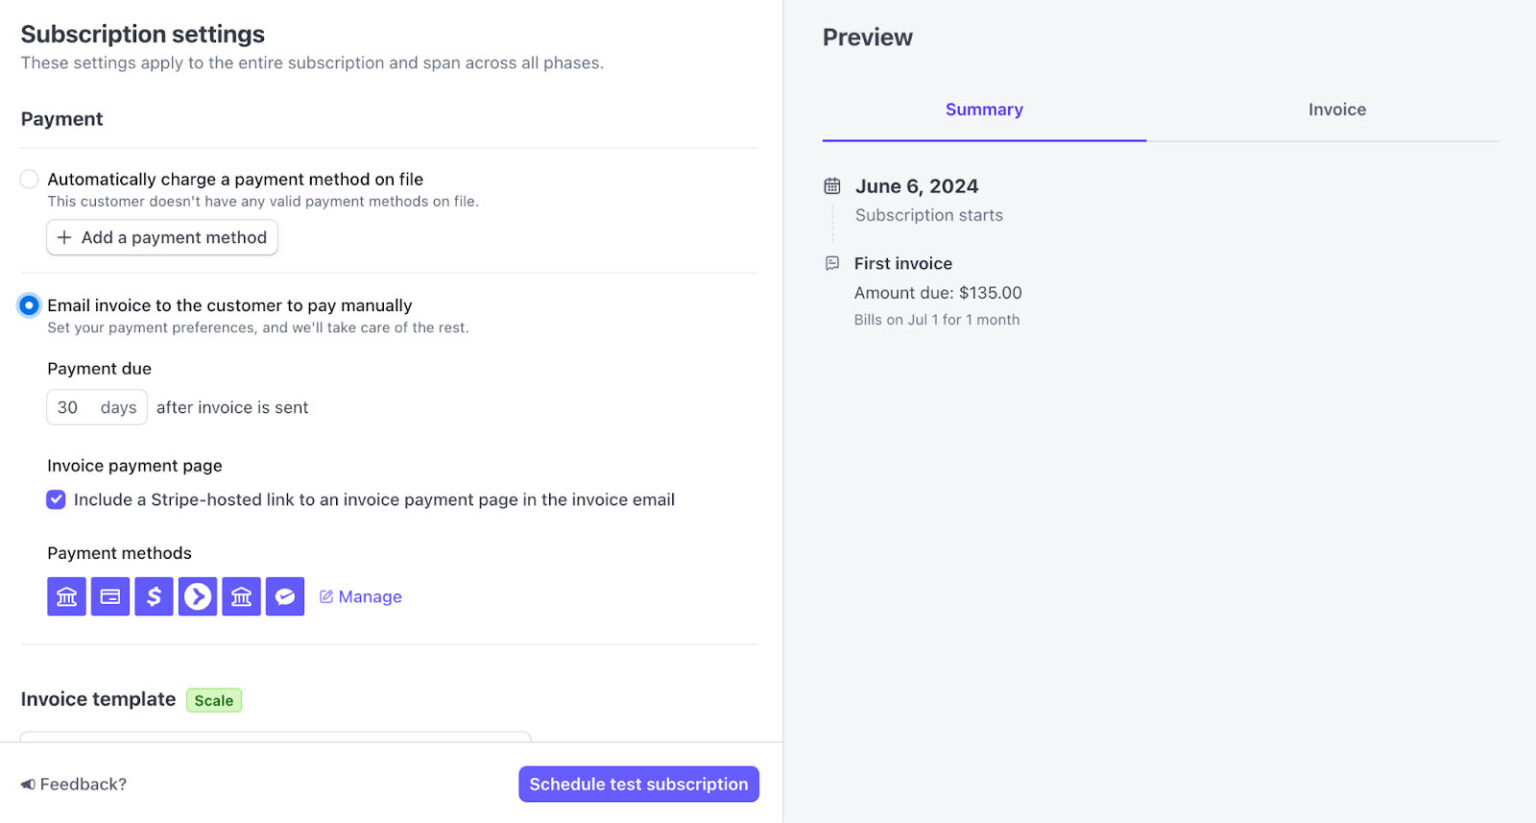Click the feedback megaphone icon
The width and height of the screenshot is (1536, 823).
(28, 784)
